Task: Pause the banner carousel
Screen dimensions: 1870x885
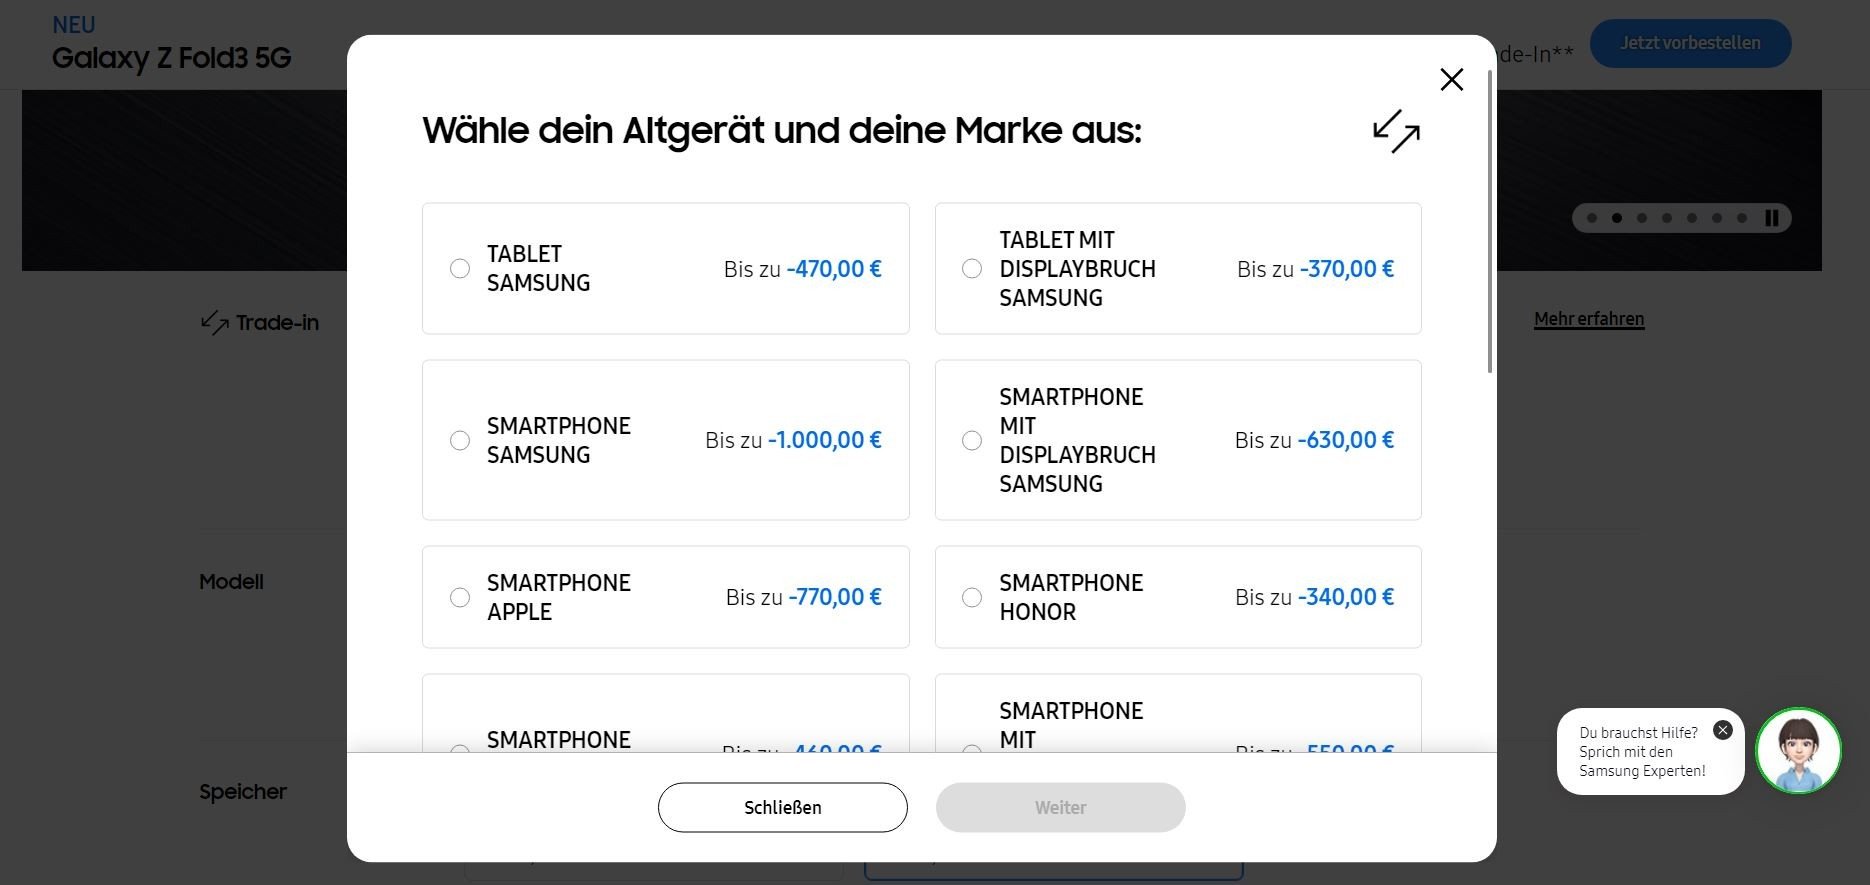Action: [x=1772, y=218]
